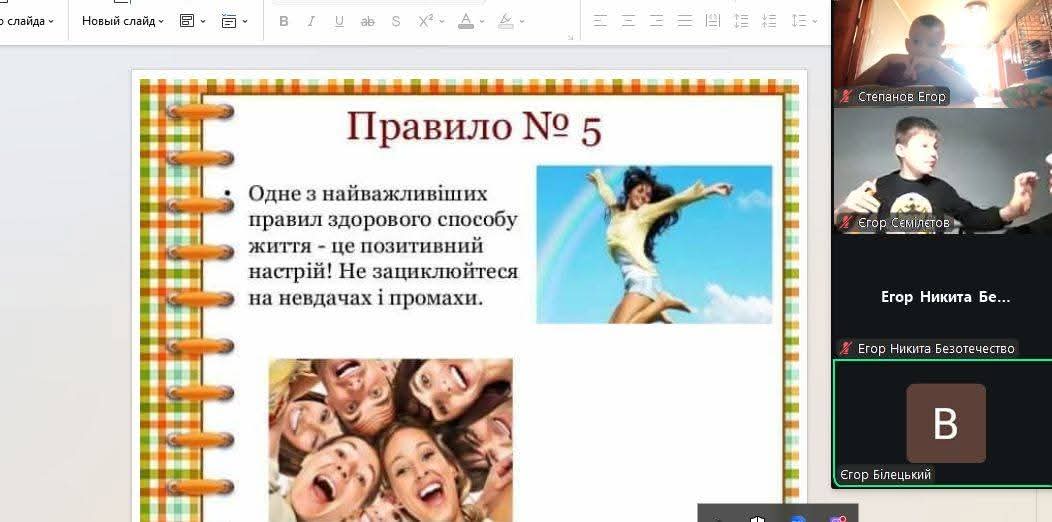Toggle underline formatting

pos(339,21)
